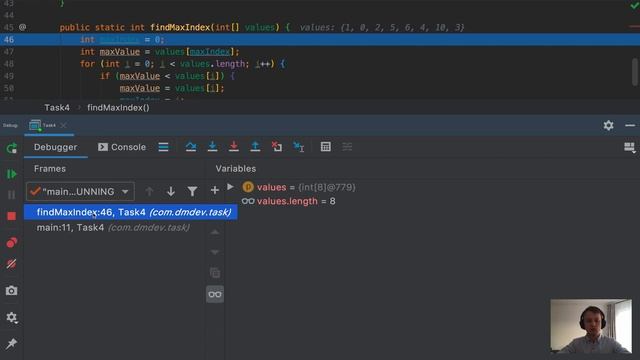Click the camera thread dump icon
This screenshot has width=640, height=360.
coord(11,291)
